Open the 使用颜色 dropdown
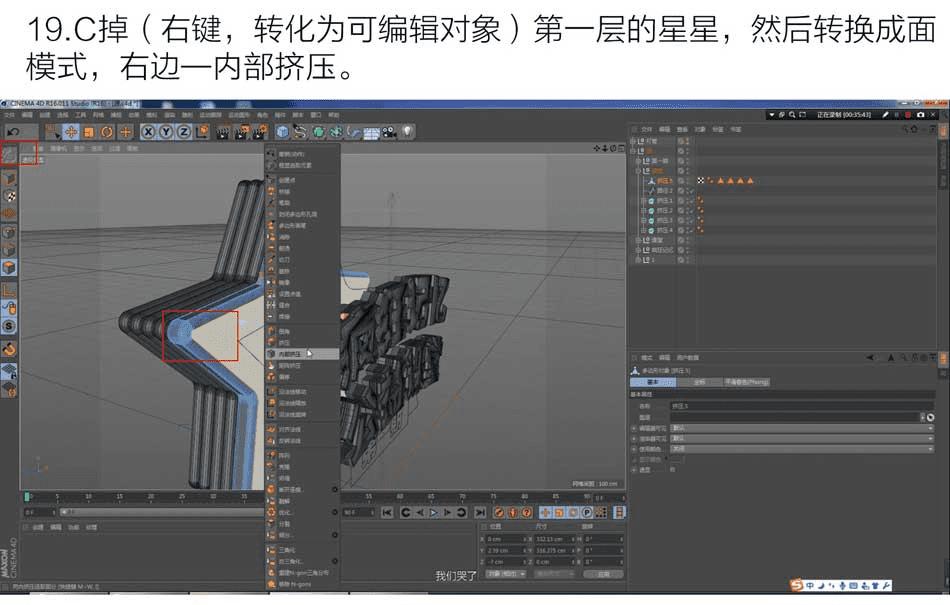This screenshot has height=605, width=950. click(x=802, y=449)
